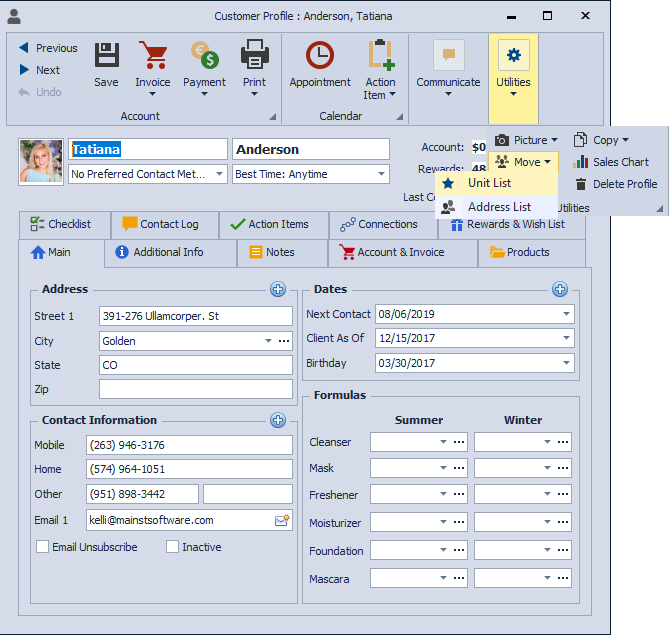Viewport: 669px width, 635px height.
Task: Open the Move dropdown button
Action: point(524,162)
